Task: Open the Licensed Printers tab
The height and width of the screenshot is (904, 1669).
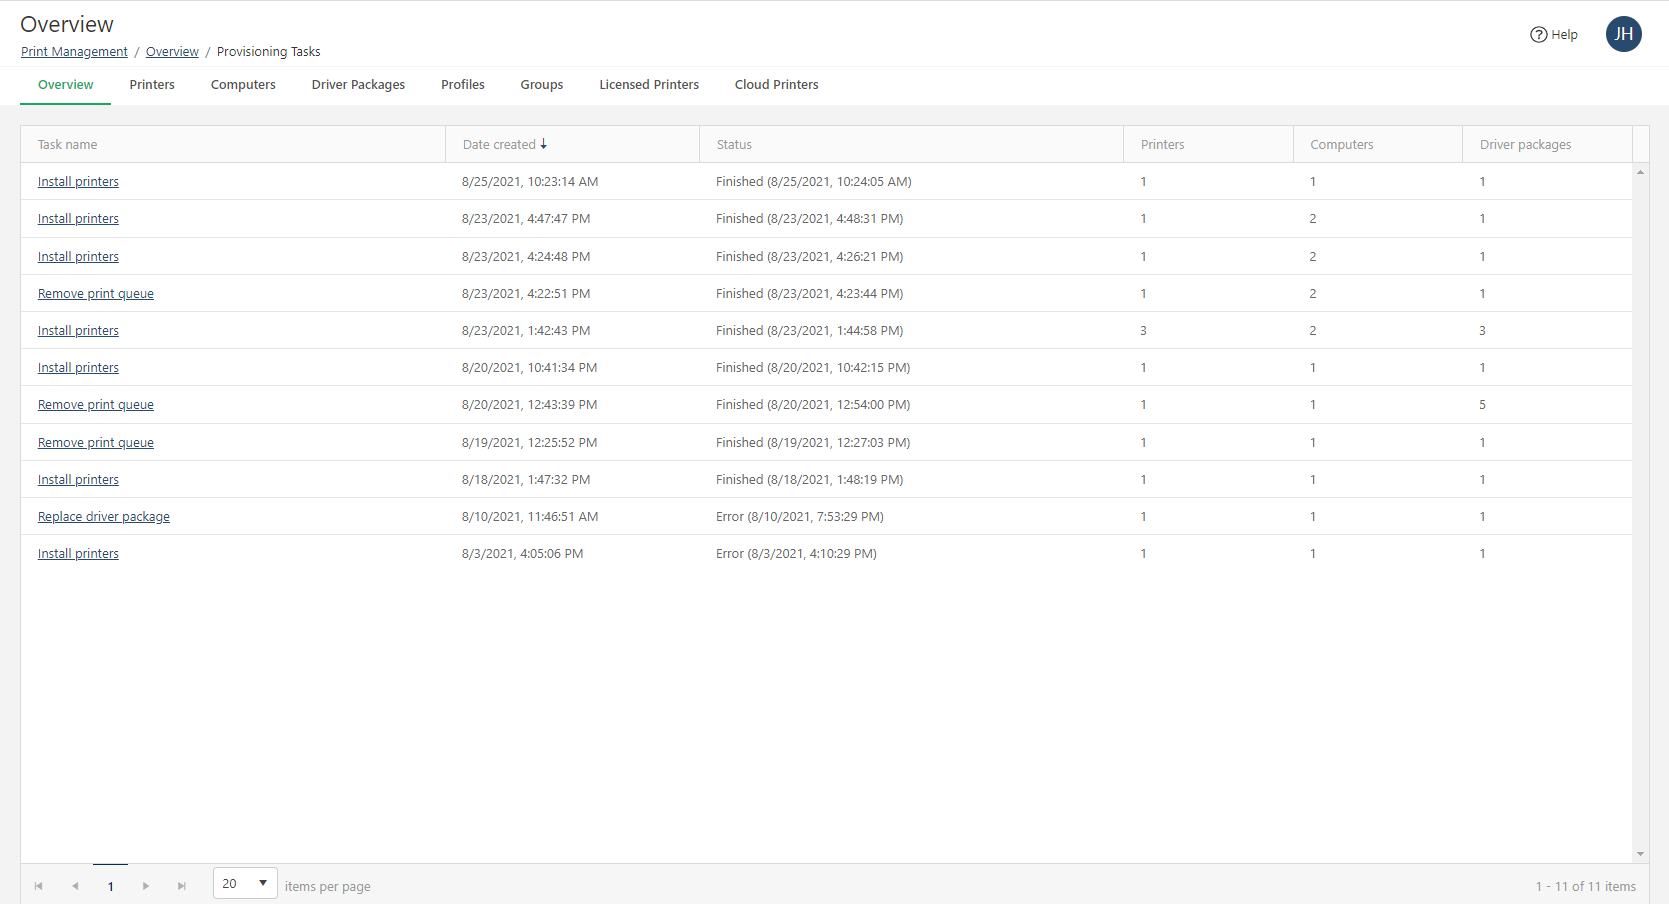Action: click(x=648, y=85)
